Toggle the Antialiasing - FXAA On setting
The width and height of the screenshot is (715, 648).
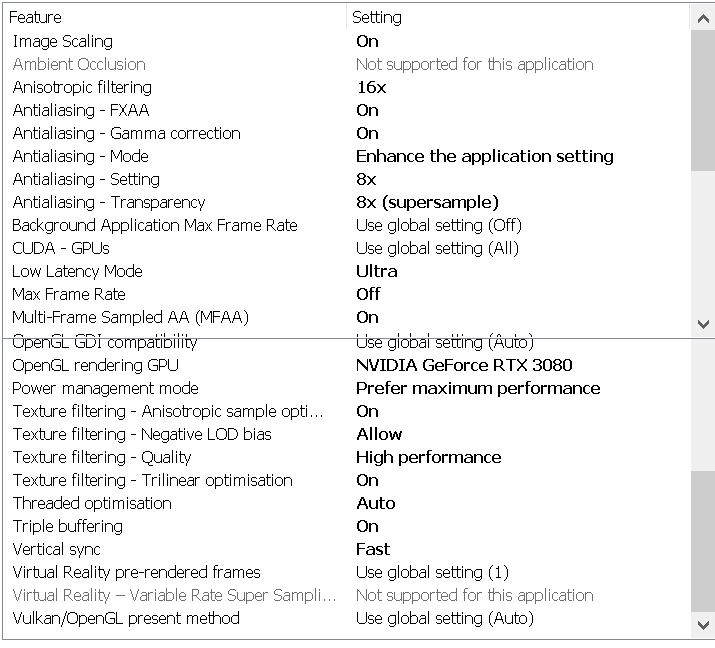click(368, 110)
